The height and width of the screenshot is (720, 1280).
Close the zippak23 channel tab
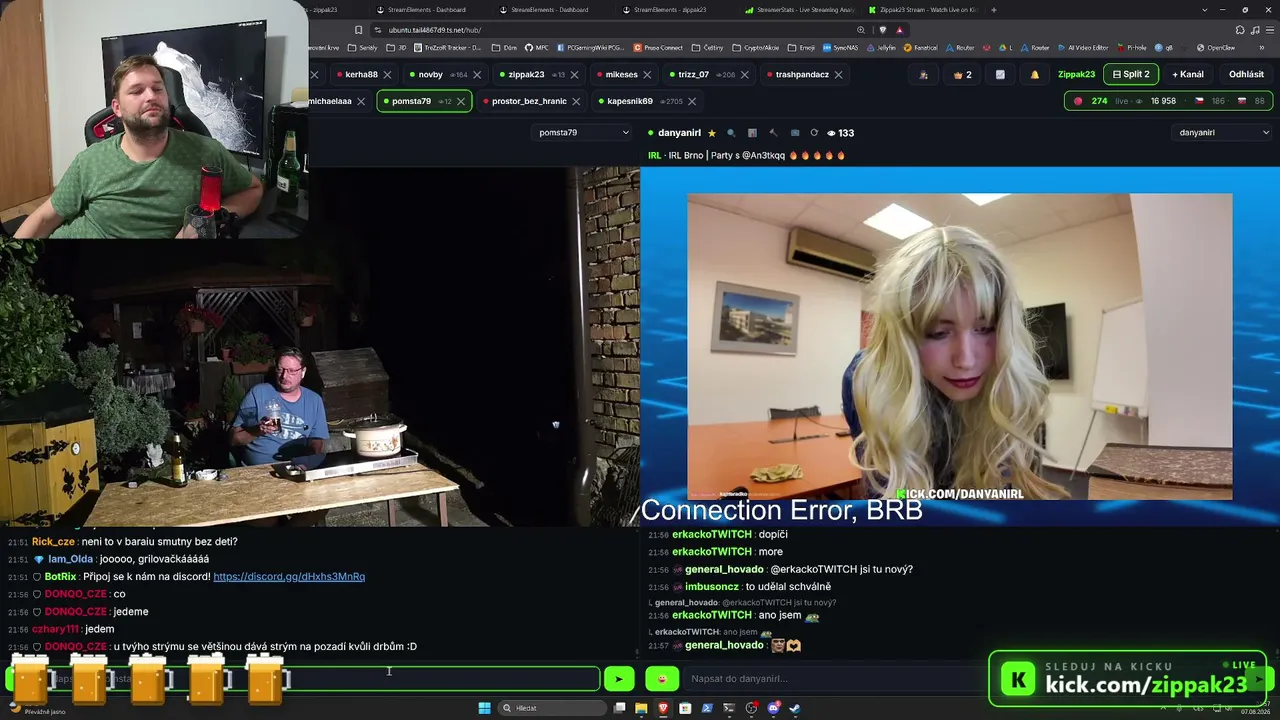pyautogui.click(x=575, y=74)
